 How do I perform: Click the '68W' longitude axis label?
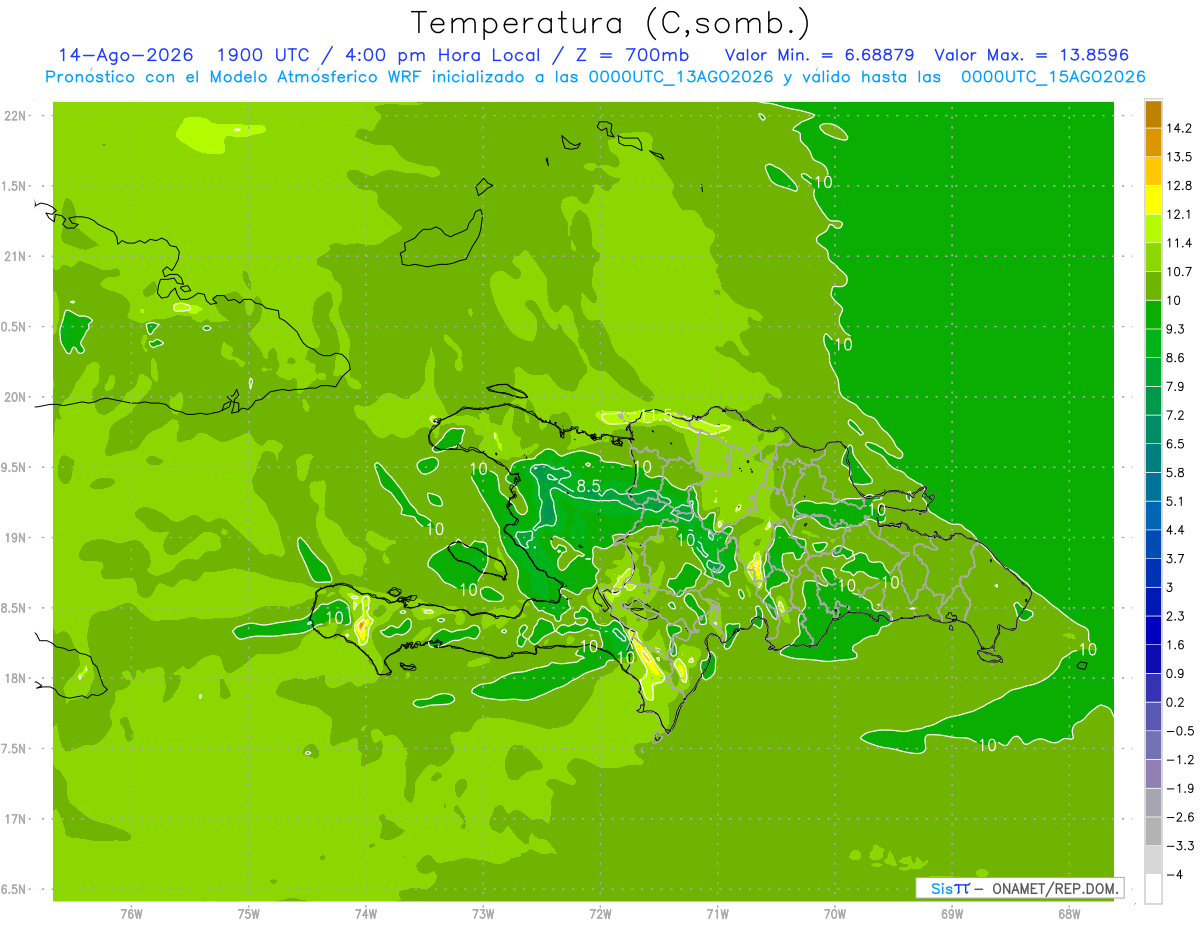[1069, 913]
